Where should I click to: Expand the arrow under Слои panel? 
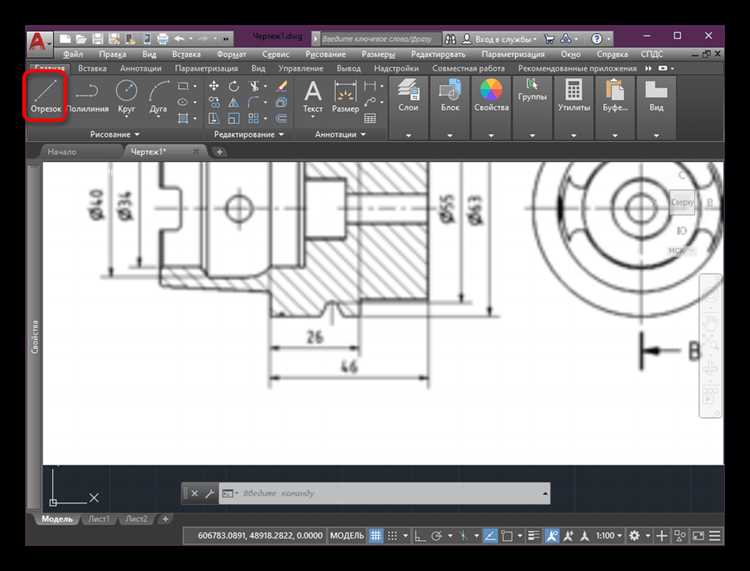(x=408, y=135)
